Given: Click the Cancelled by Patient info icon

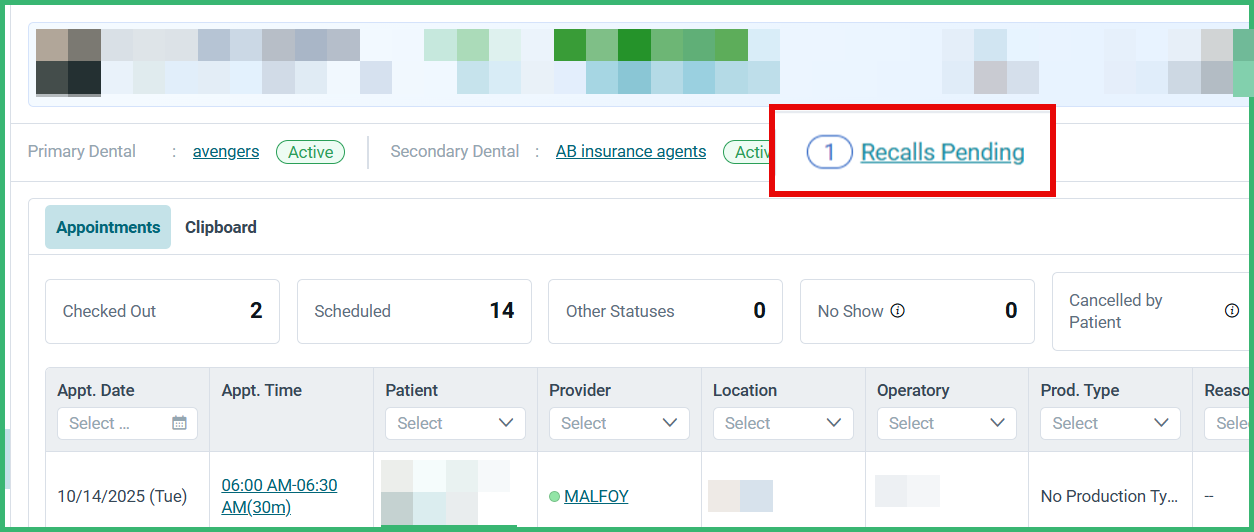Looking at the screenshot, I should (1232, 311).
